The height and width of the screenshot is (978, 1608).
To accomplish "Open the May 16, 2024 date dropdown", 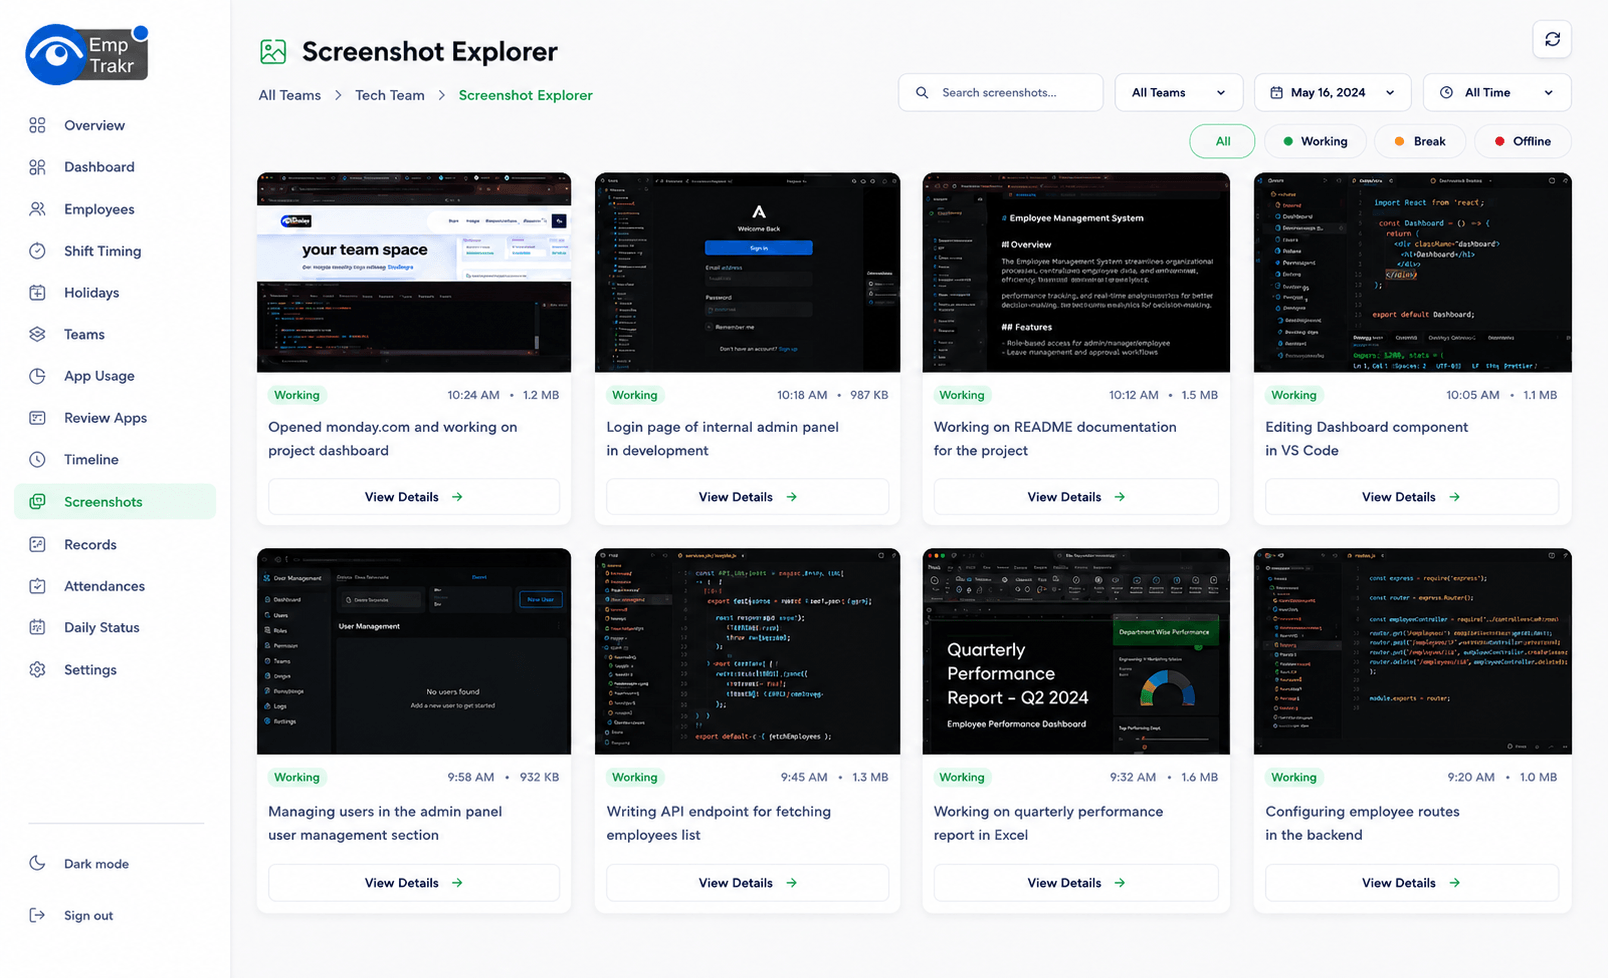I will (x=1332, y=93).
